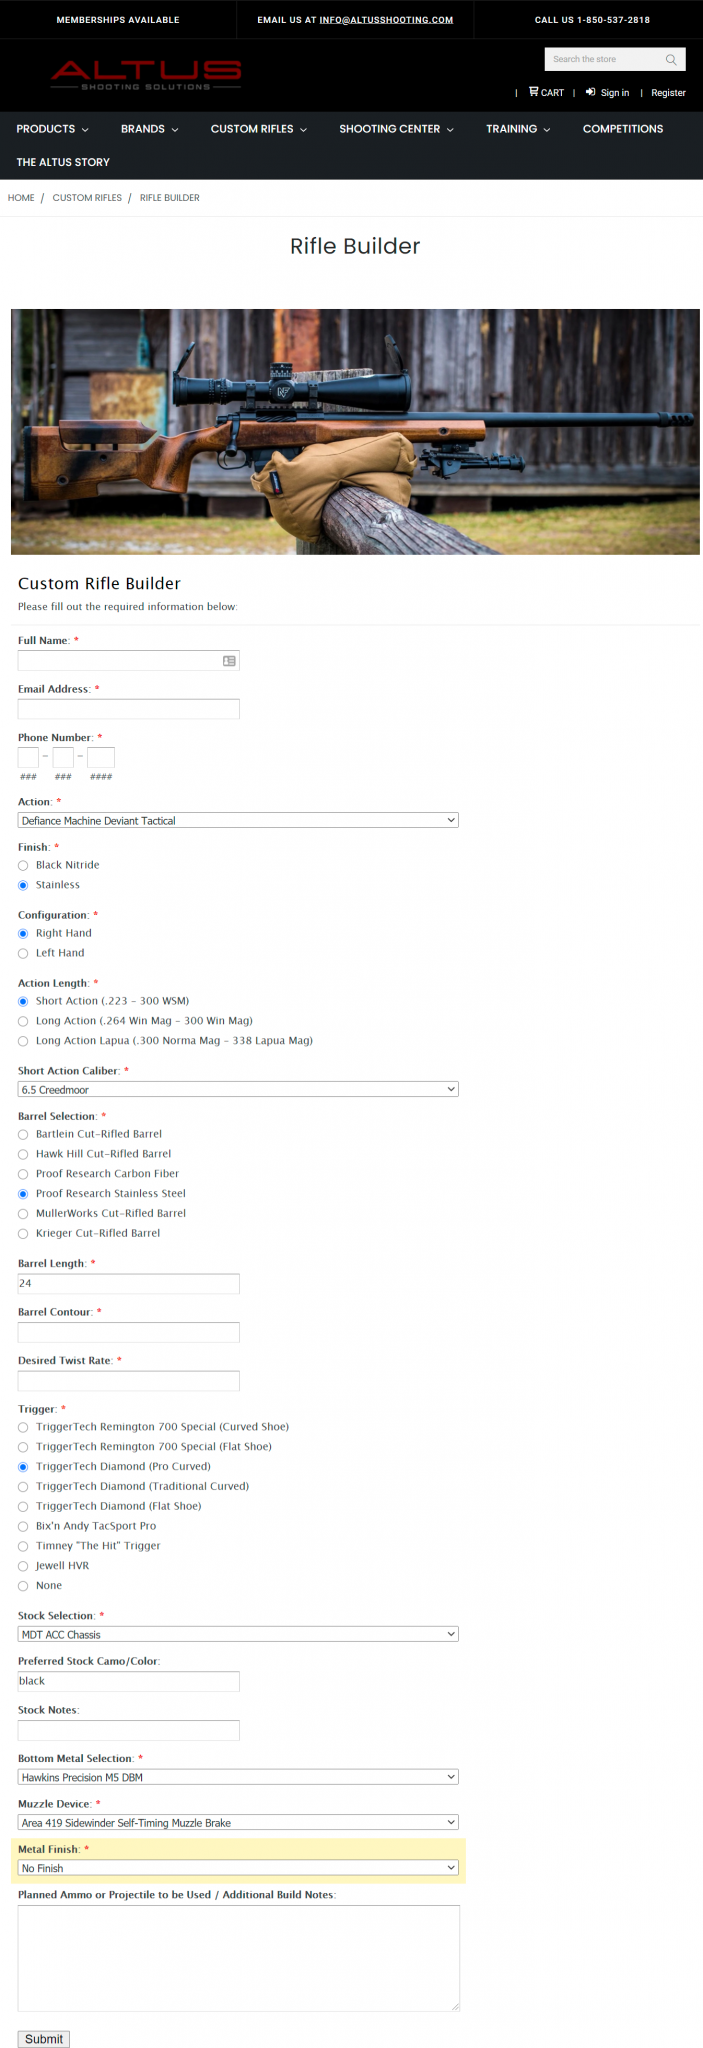Click the info@altusshooting.com email link

coord(386,20)
